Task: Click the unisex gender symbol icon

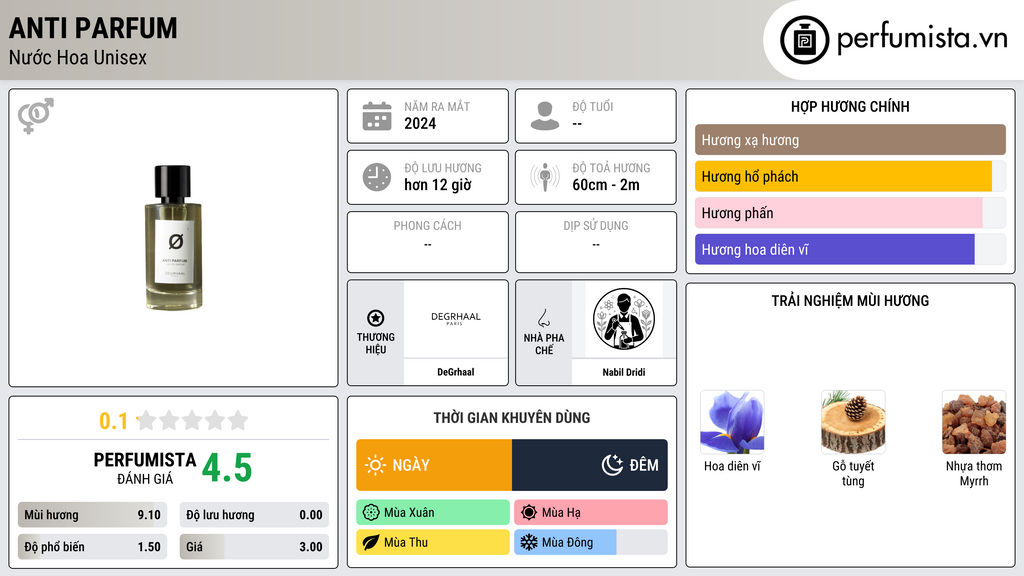Action: [36, 116]
